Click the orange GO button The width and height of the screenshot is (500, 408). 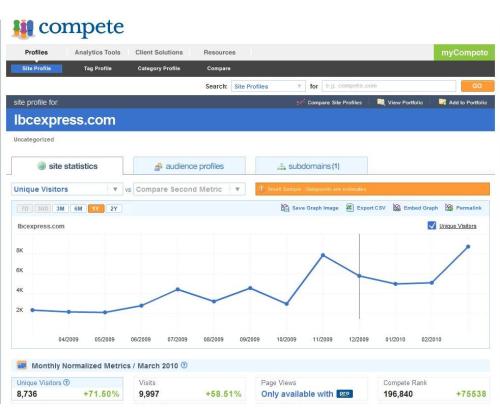point(477,86)
